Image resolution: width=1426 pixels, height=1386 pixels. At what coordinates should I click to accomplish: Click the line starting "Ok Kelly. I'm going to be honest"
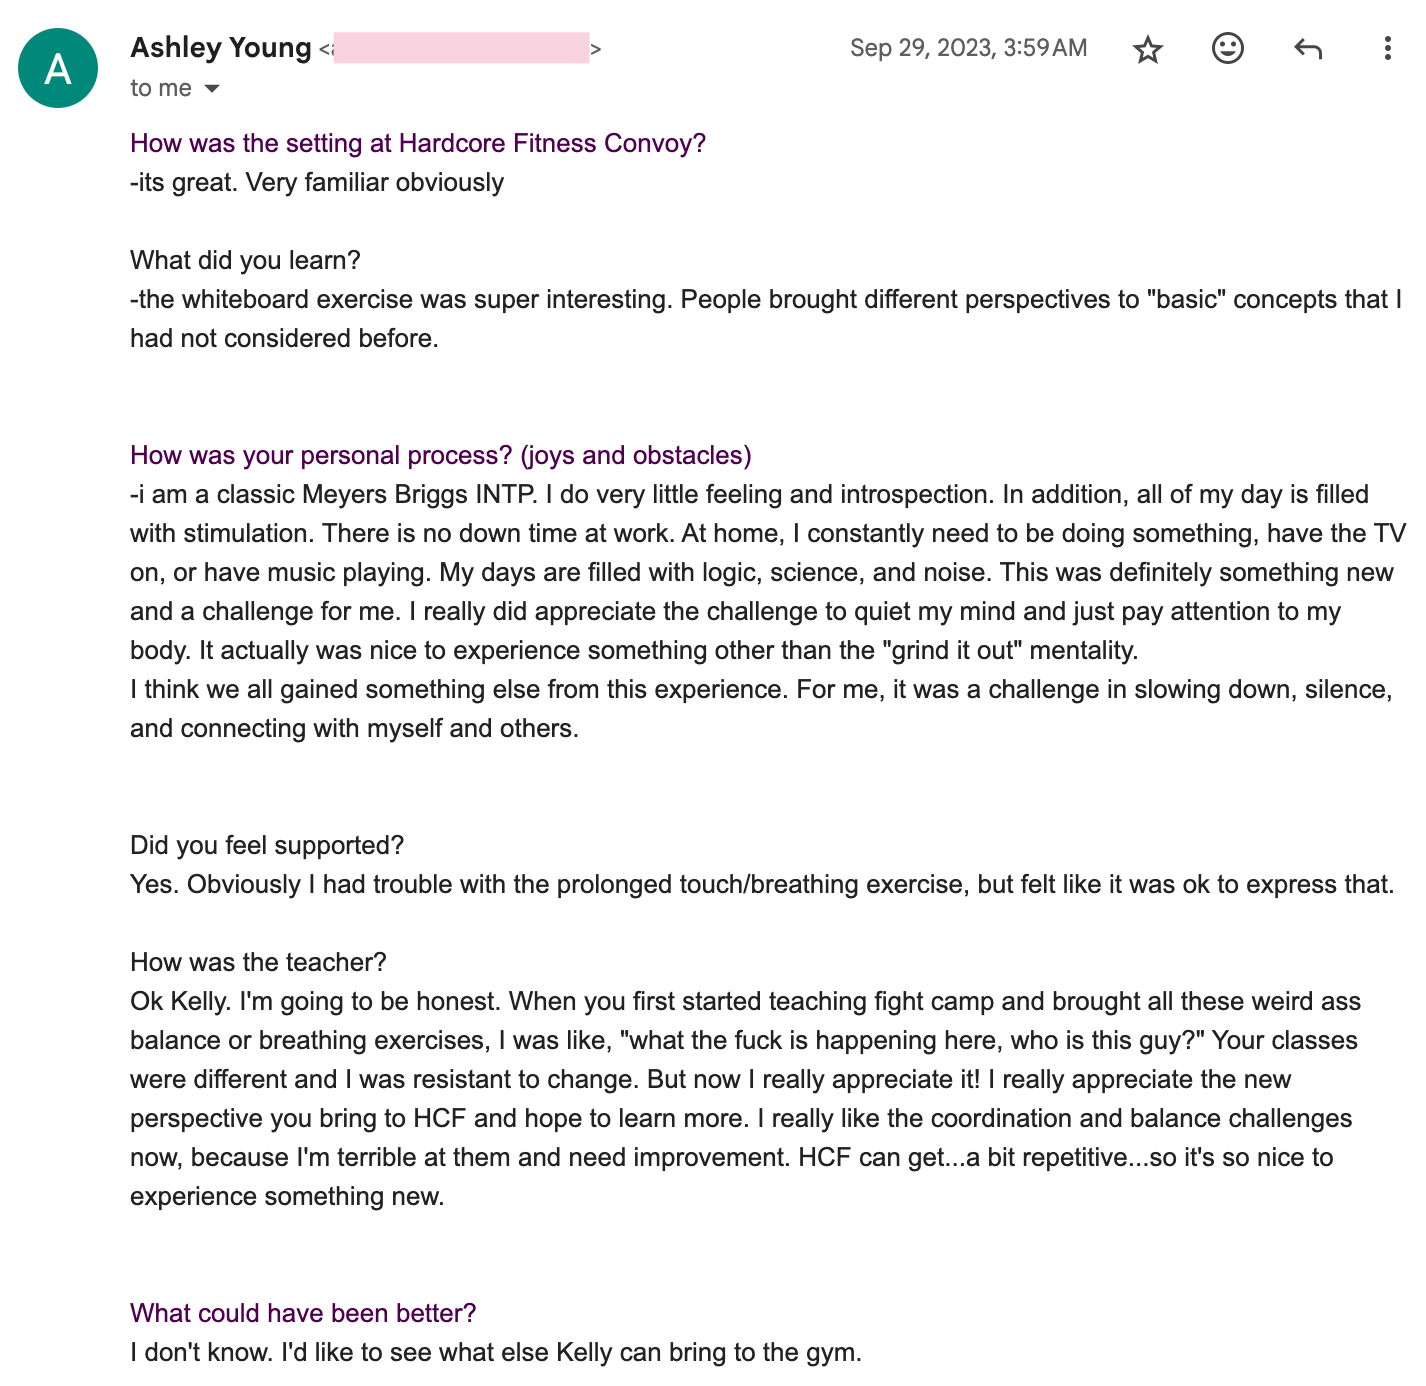(x=745, y=1001)
